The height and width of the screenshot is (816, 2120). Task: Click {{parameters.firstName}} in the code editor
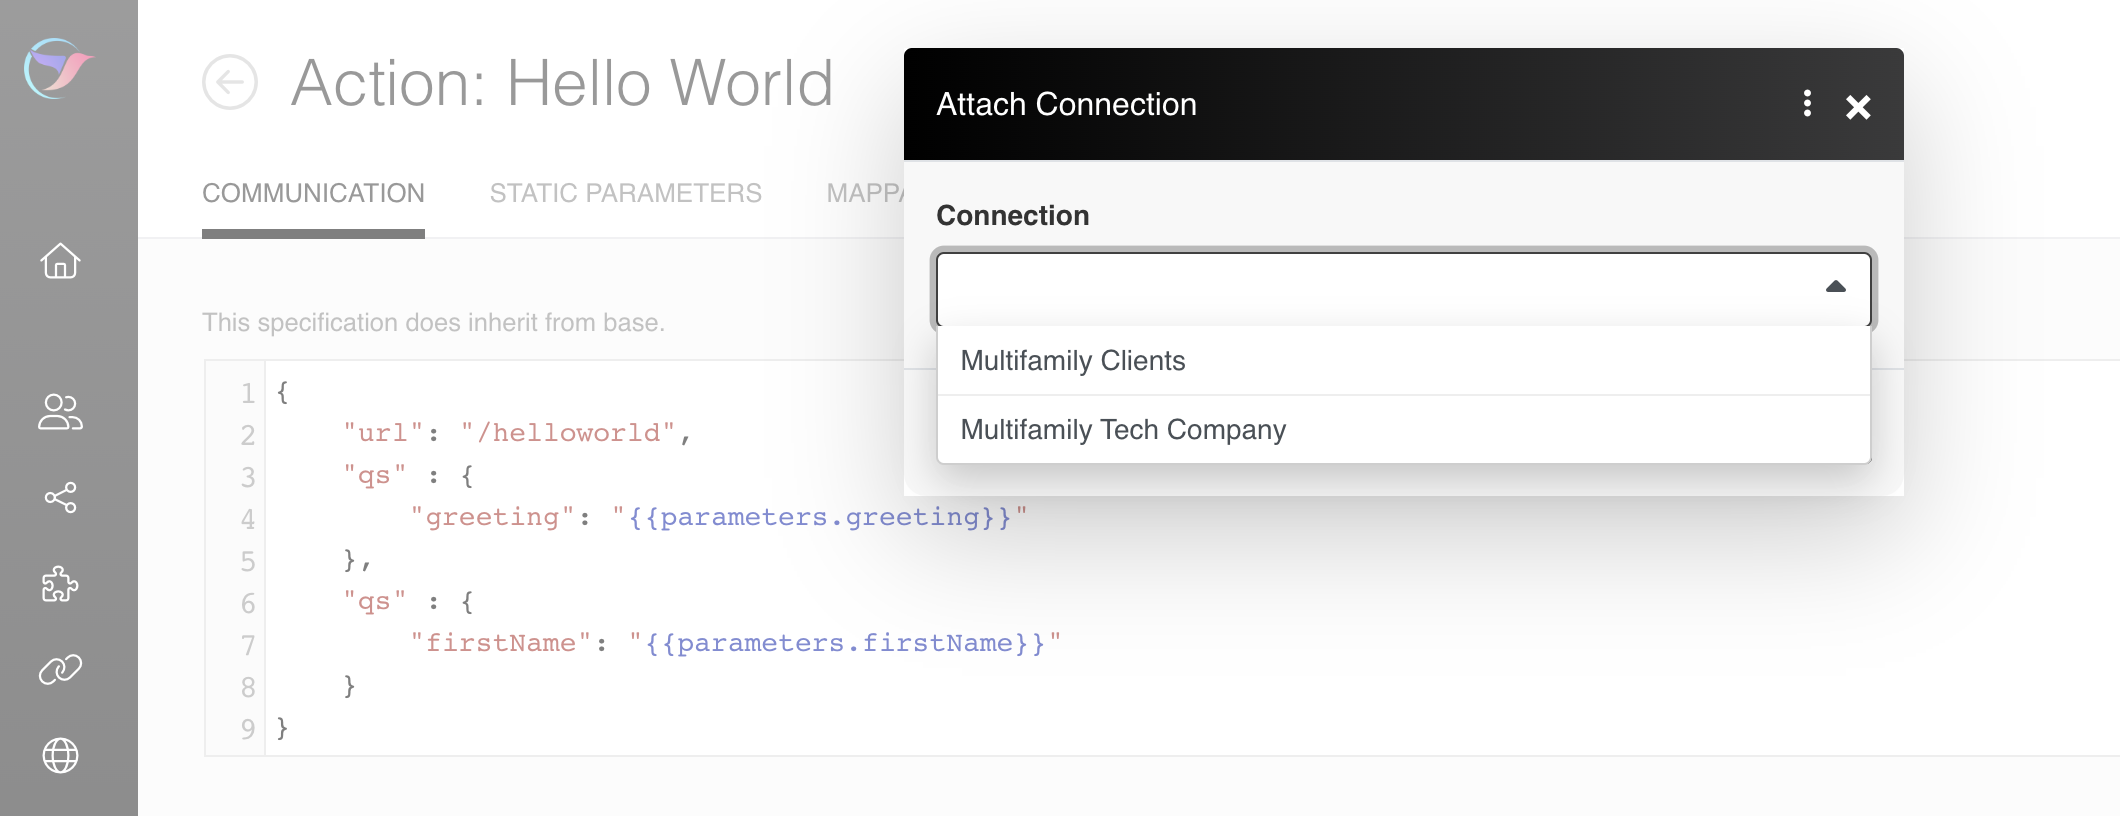coord(845,643)
